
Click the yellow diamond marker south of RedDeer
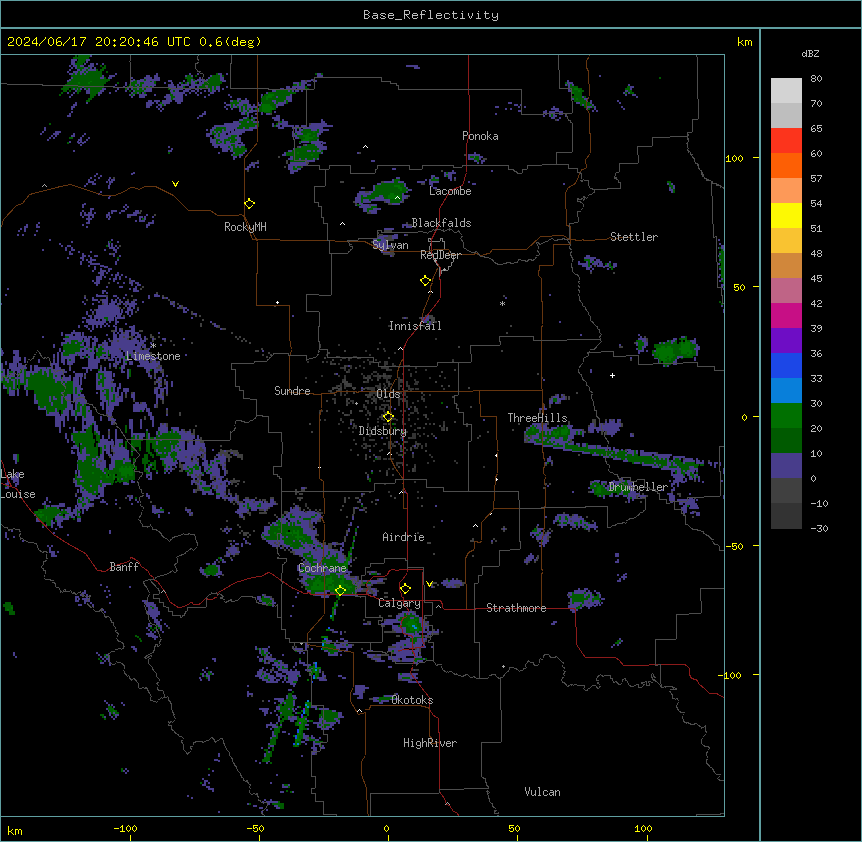click(x=426, y=281)
